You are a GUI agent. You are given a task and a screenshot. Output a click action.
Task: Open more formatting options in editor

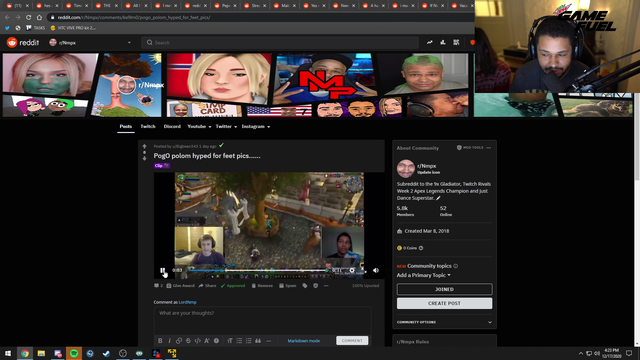click(268, 340)
